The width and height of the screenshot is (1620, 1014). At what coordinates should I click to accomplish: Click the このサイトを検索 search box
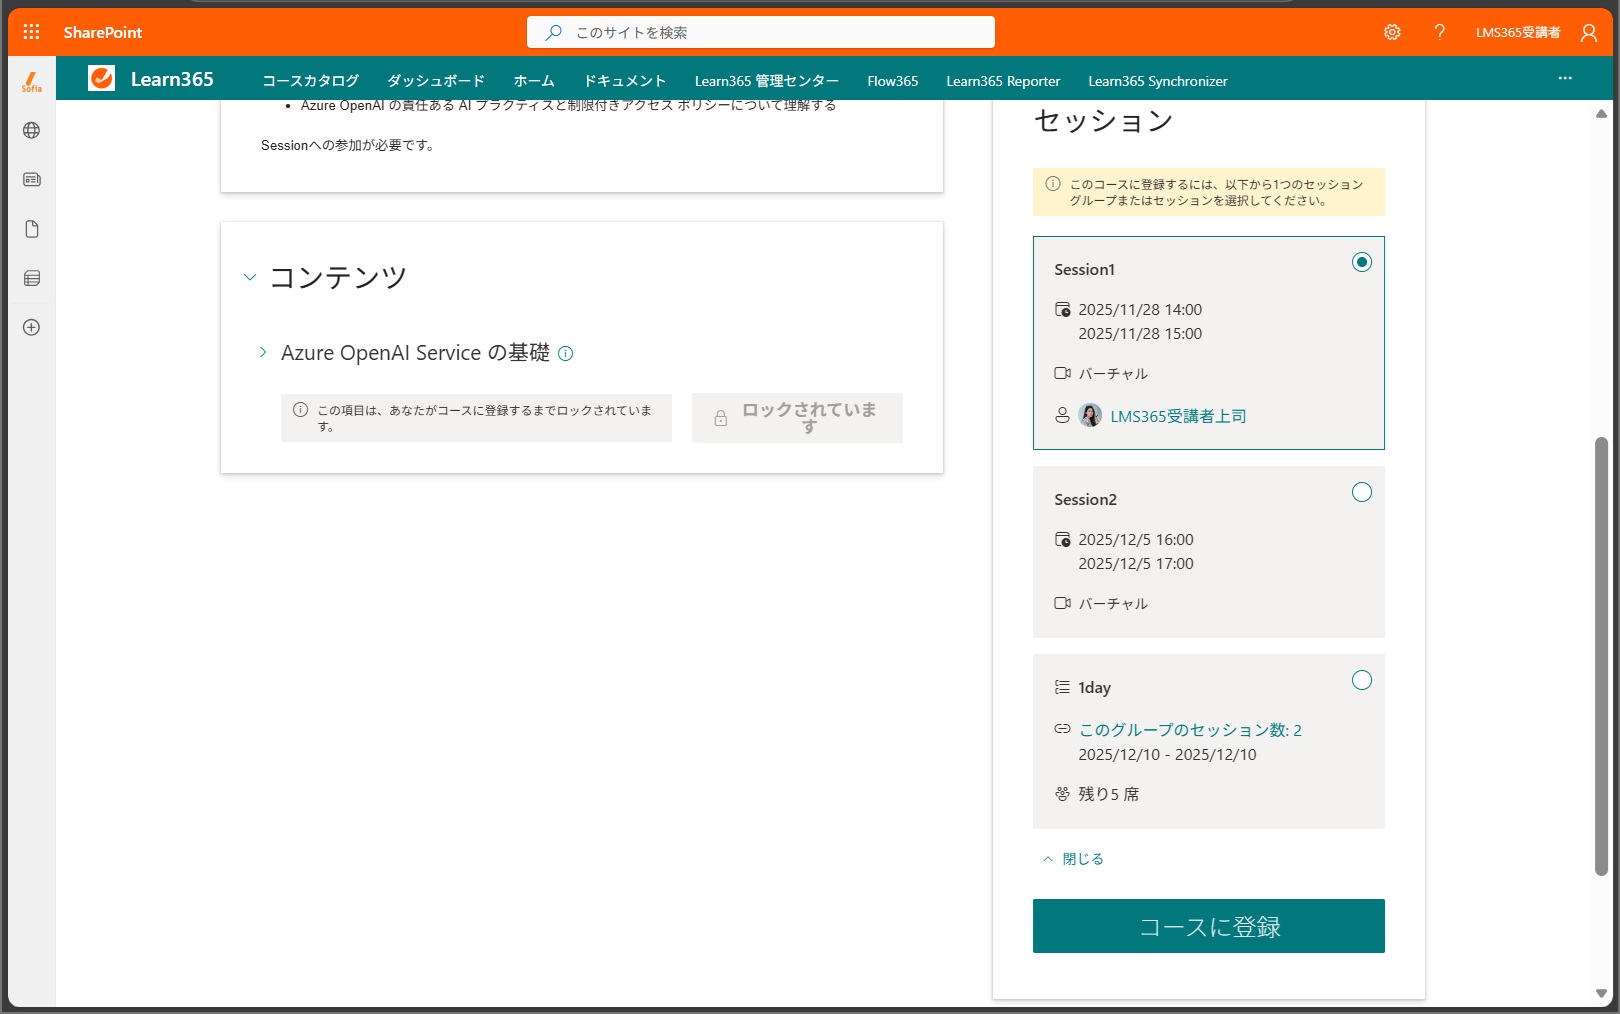coord(761,32)
